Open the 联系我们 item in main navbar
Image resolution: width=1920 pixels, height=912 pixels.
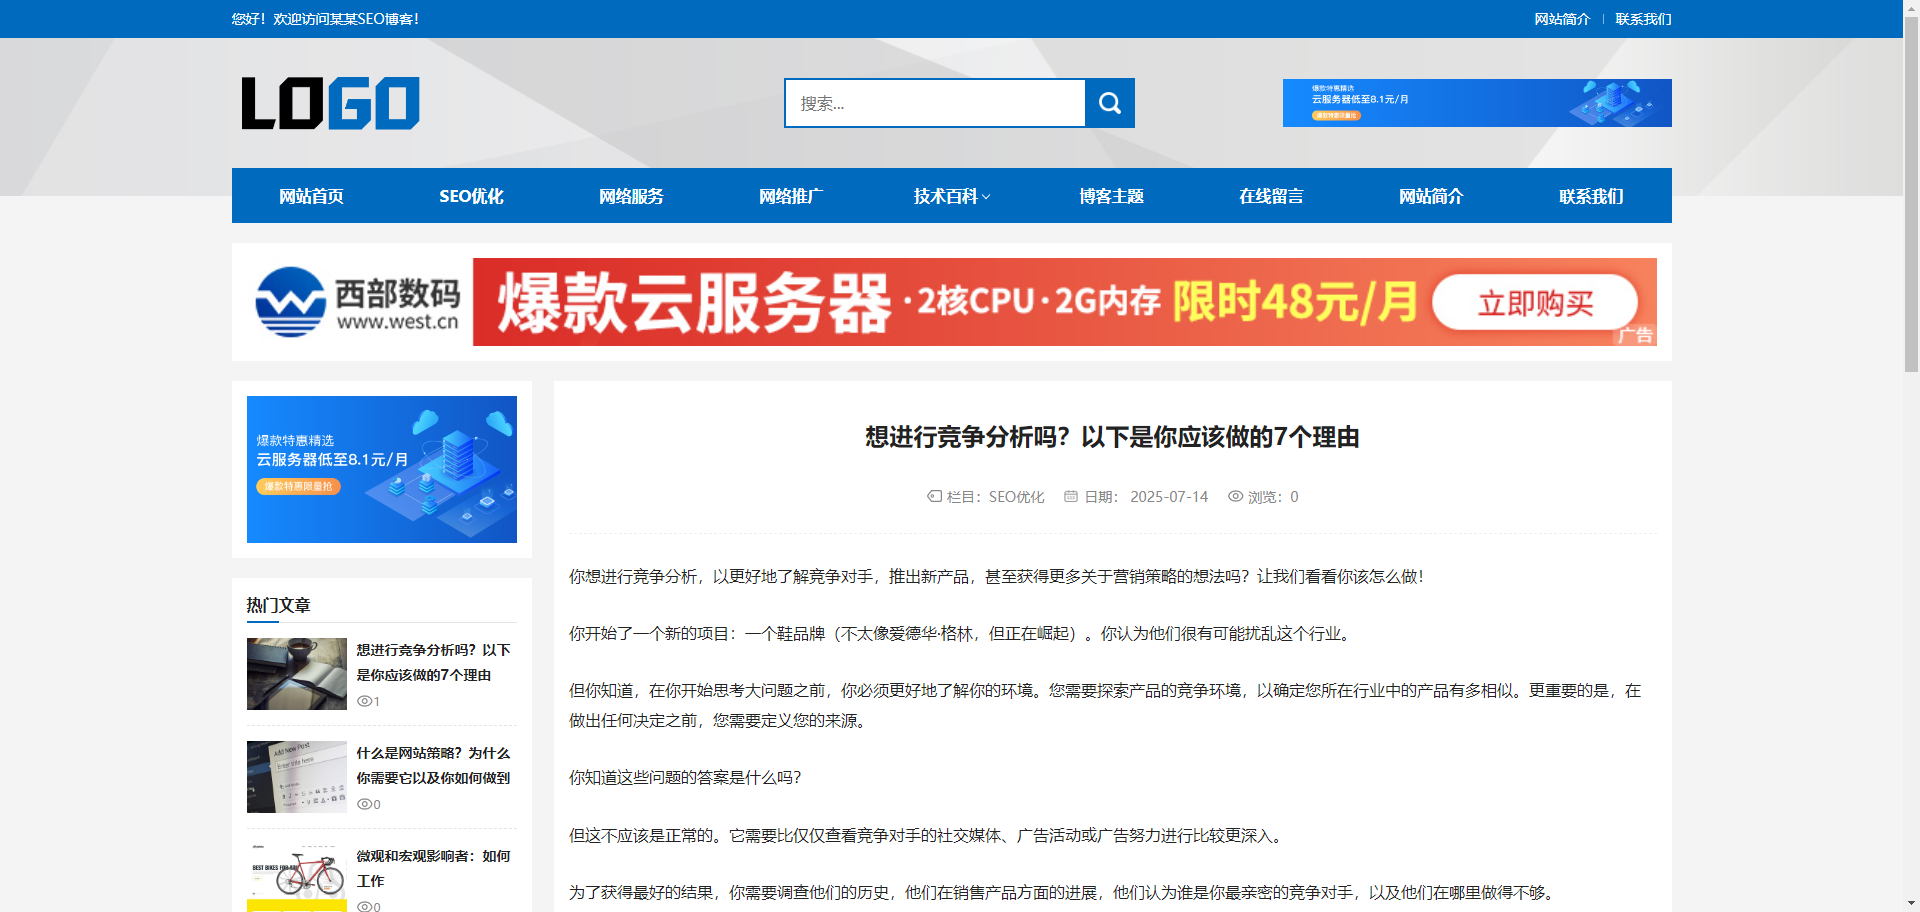[x=1591, y=196]
